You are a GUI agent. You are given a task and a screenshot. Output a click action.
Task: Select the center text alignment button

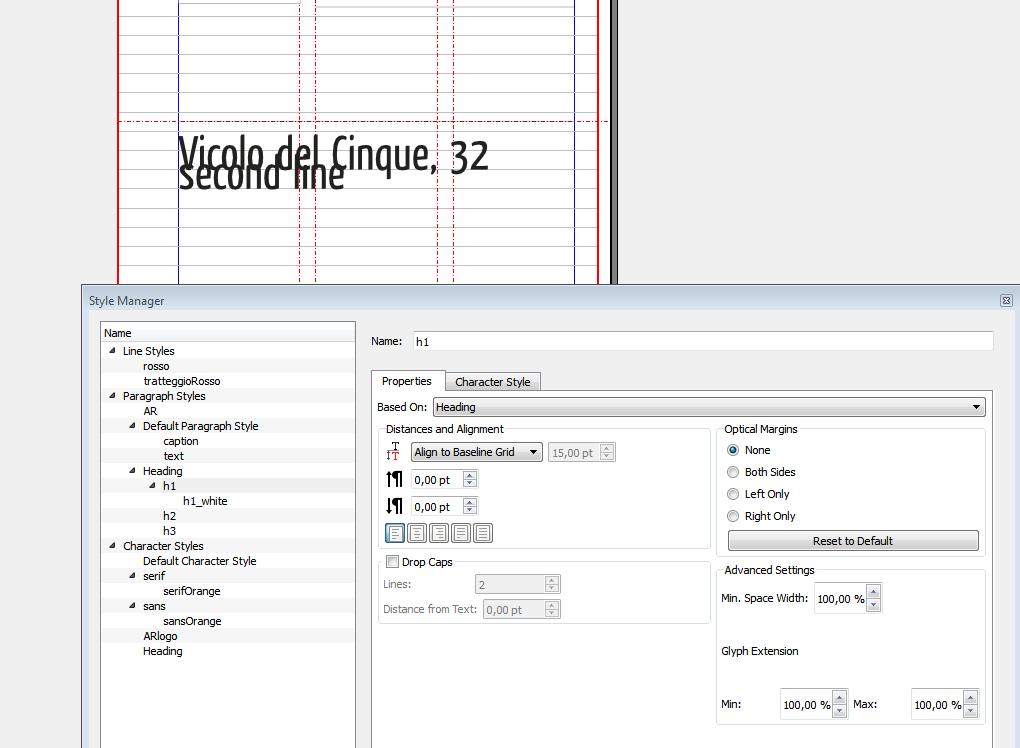(x=418, y=533)
